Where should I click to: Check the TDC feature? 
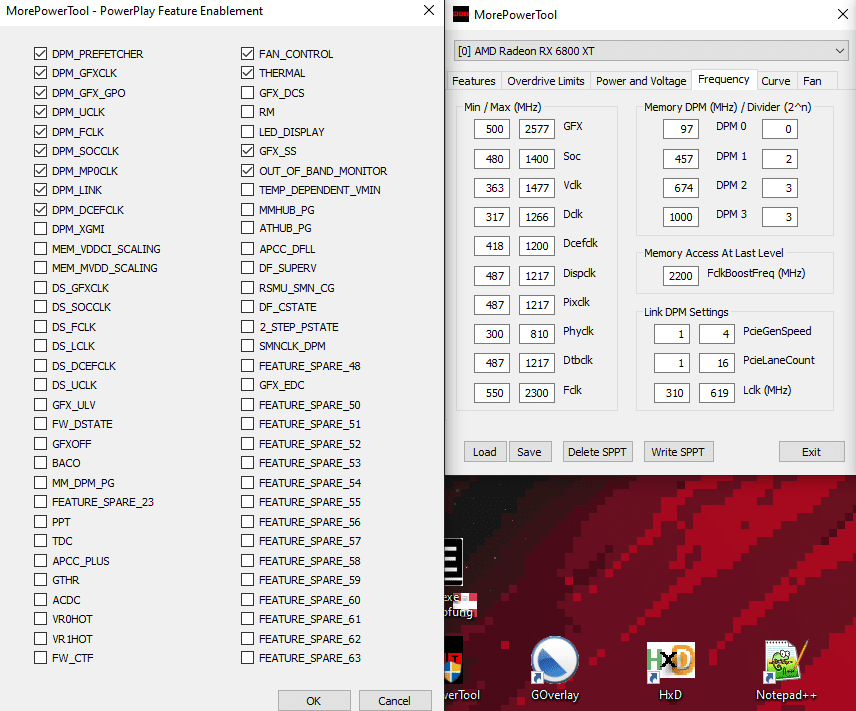point(40,541)
